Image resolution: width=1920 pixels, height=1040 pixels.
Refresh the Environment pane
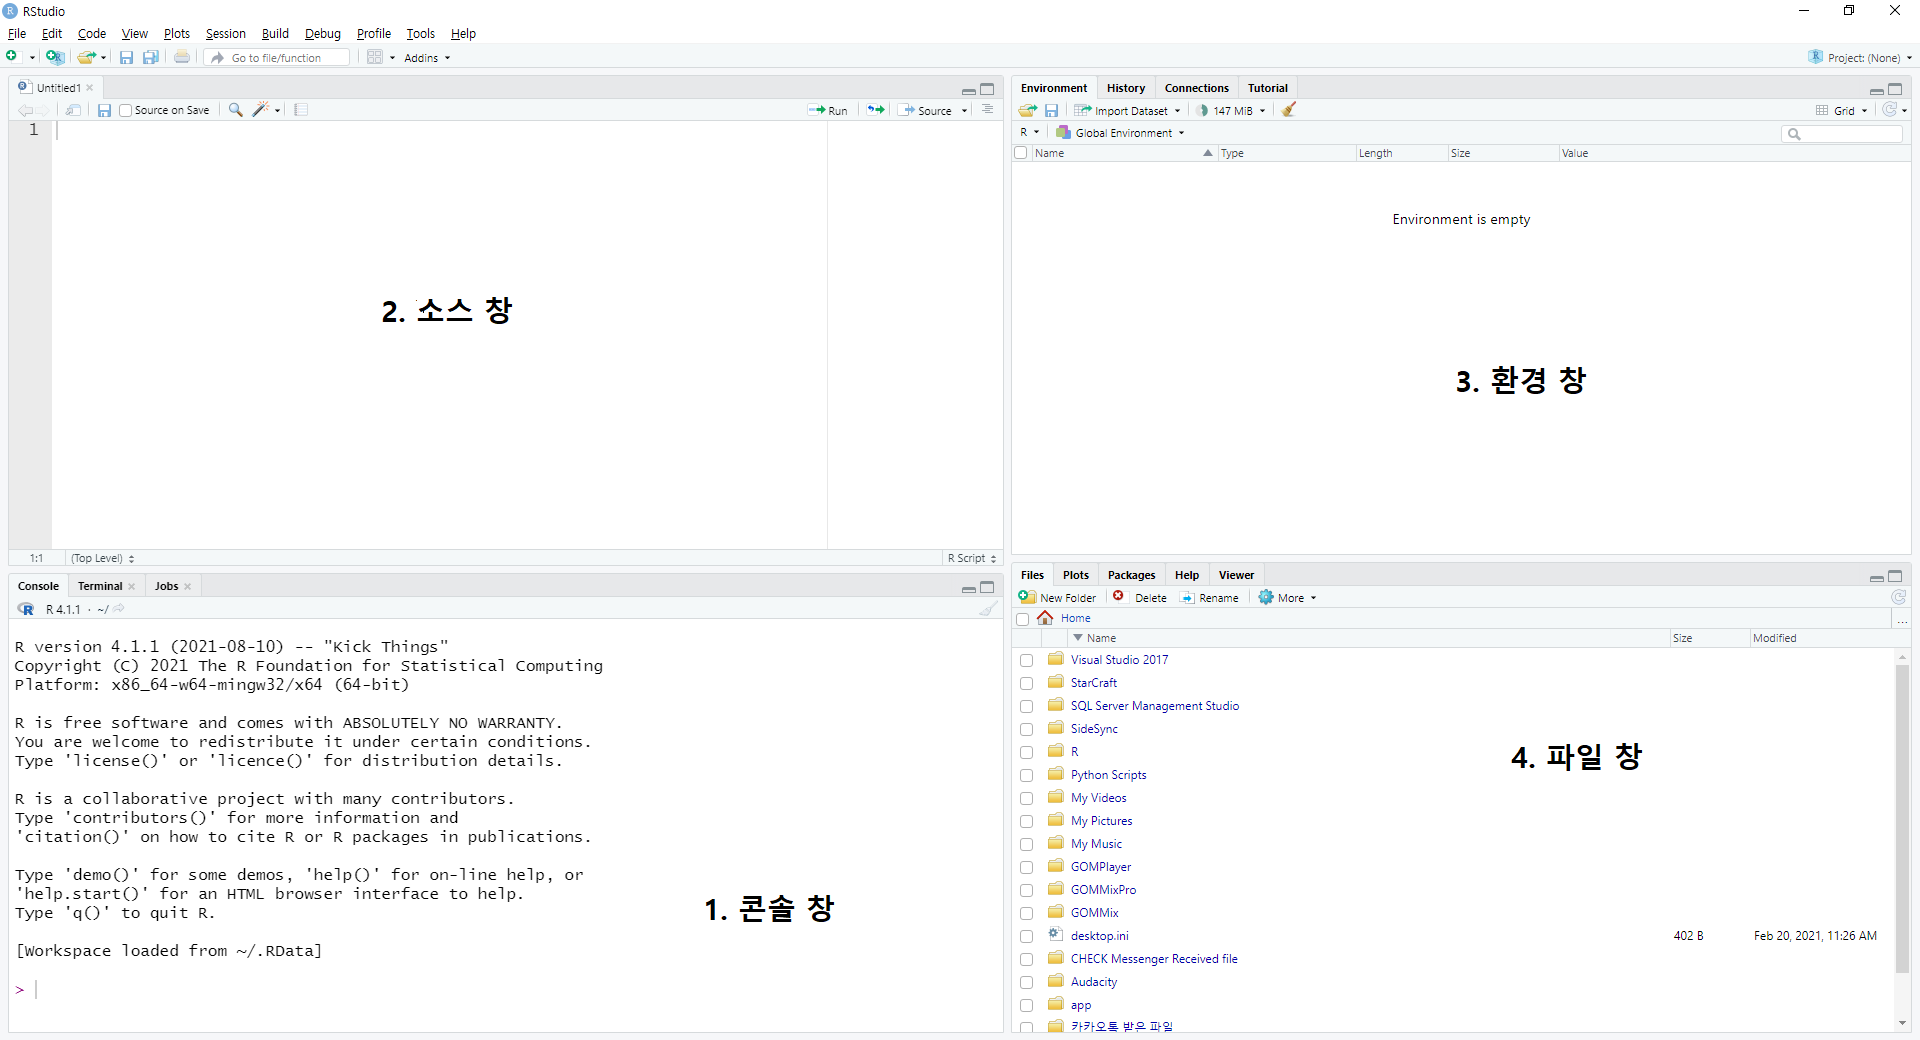tap(1890, 110)
